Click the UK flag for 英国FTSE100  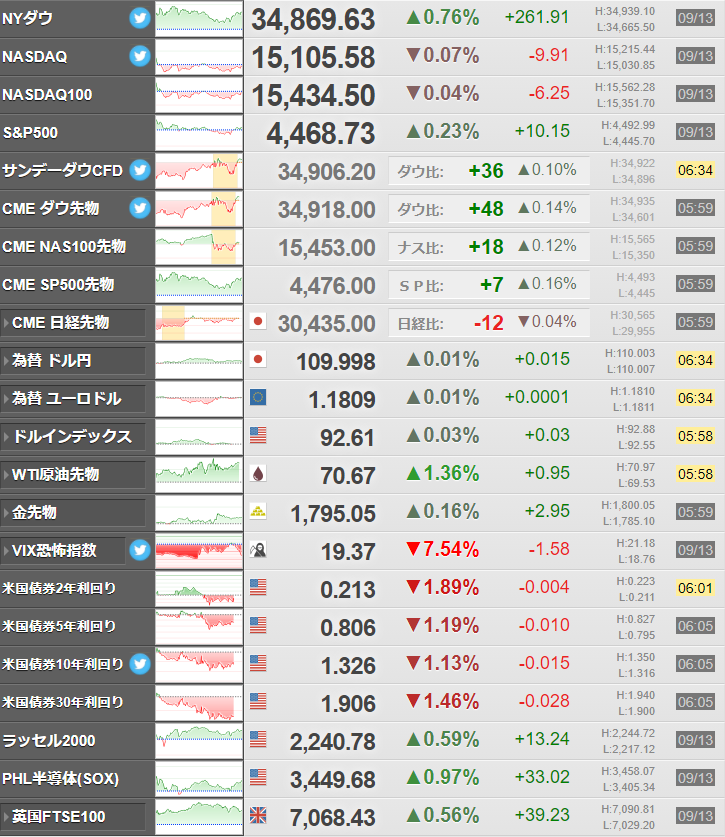(x=258, y=815)
